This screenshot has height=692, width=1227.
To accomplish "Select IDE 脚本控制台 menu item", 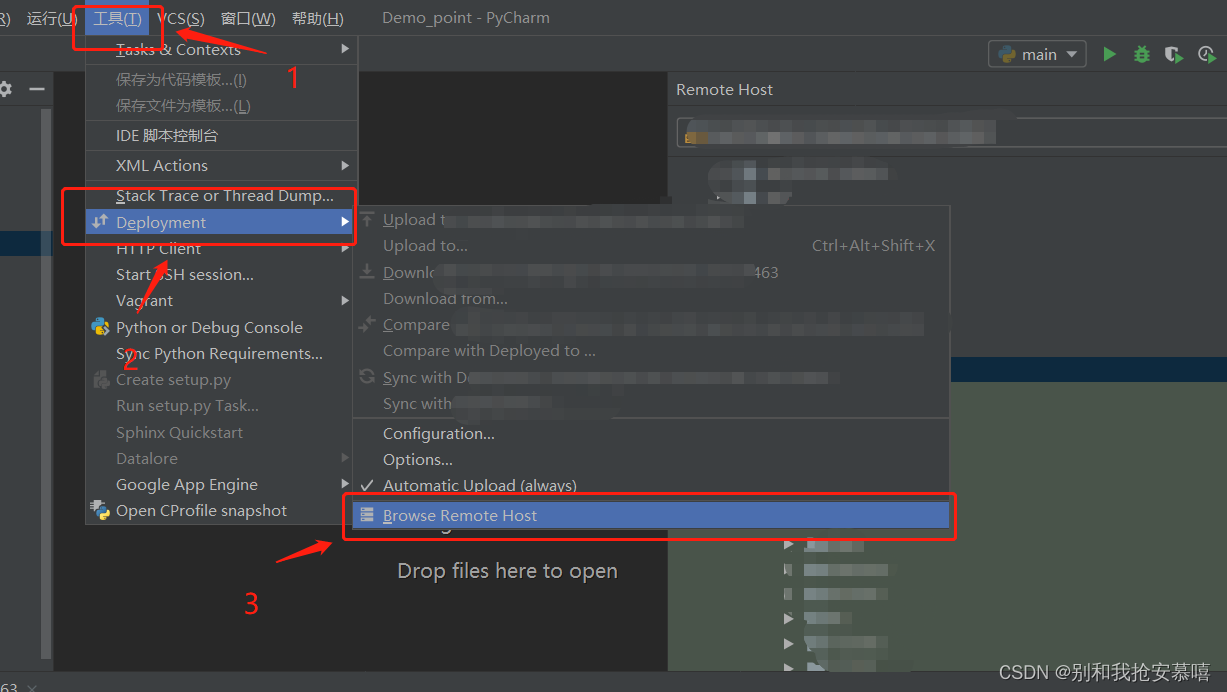I will pyautogui.click(x=221, y=135).
